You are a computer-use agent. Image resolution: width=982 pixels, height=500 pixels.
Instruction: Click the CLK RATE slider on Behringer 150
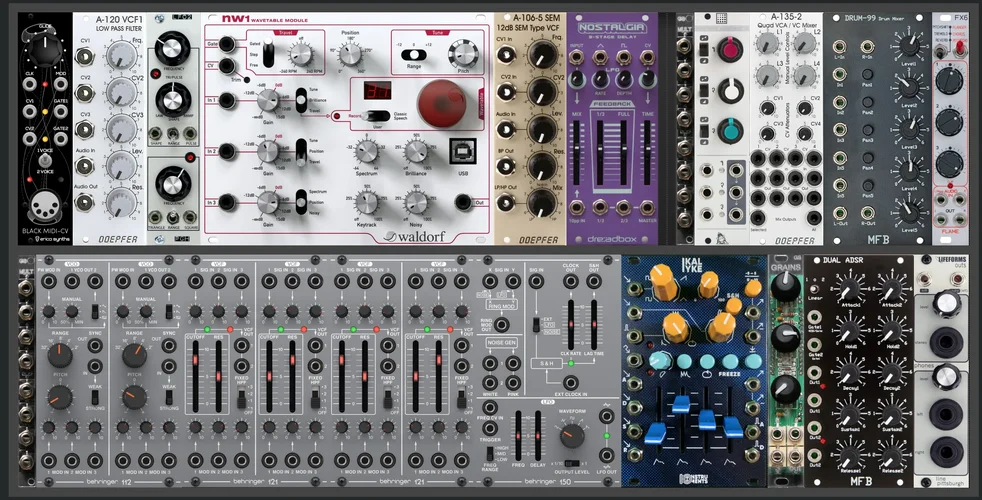click(x=571, y=324)
